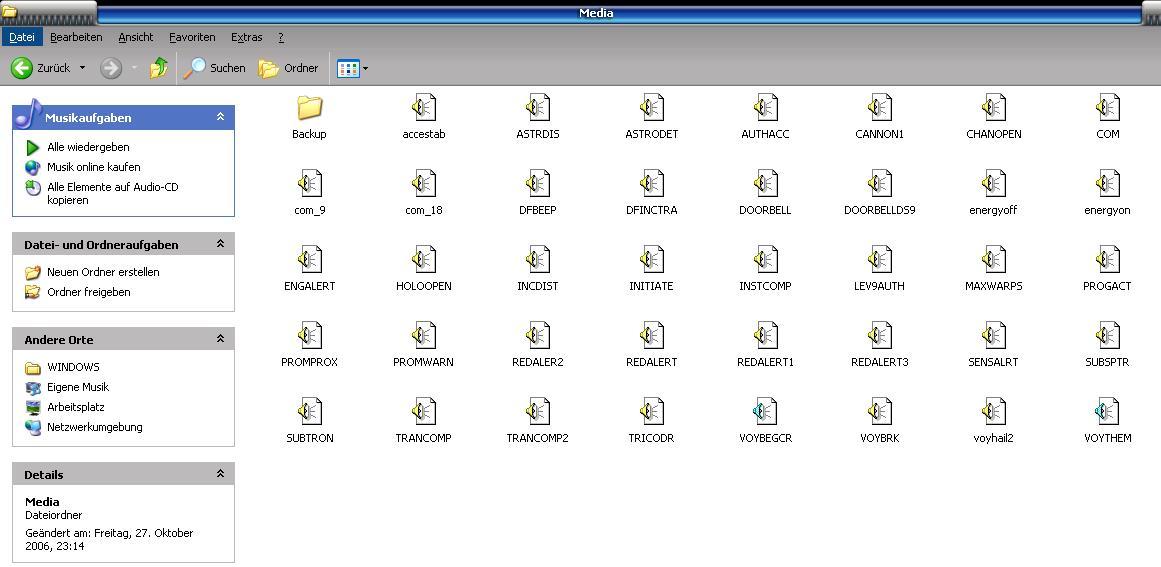
Task: Collapse the Musikaufgaben panel
Action: coord(220,117)
